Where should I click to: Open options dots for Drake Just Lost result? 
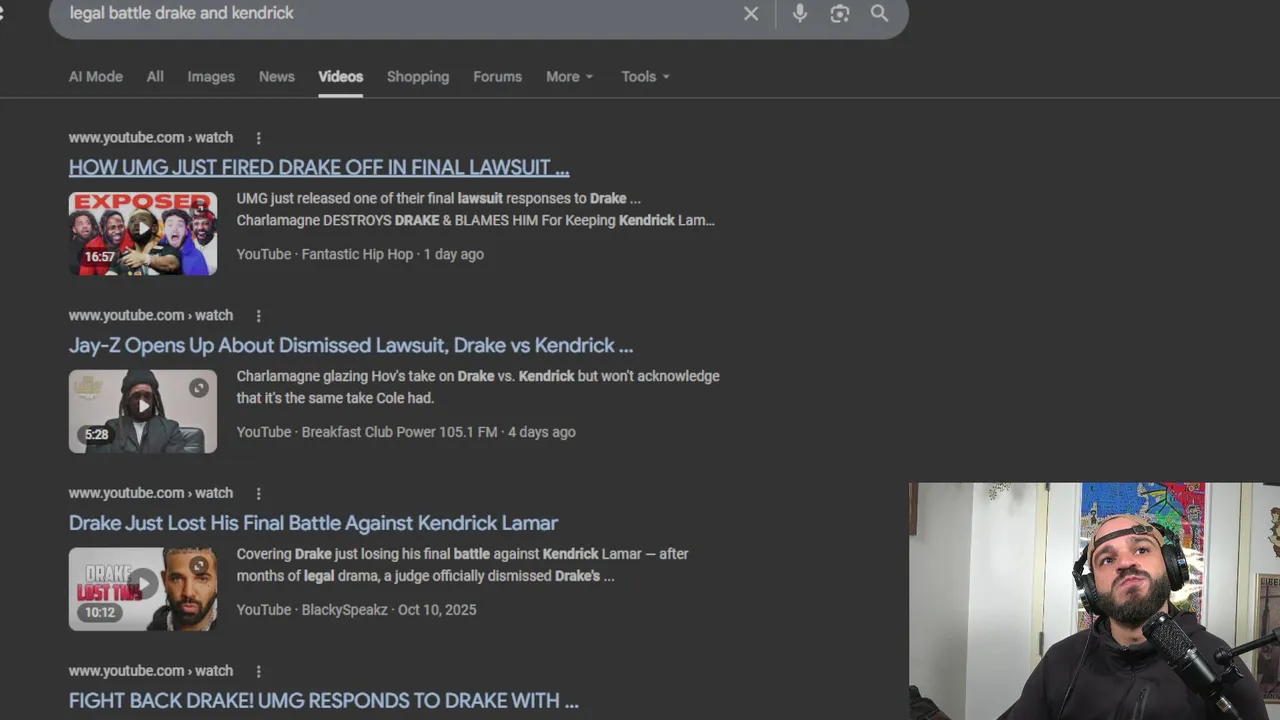[258, 494]
